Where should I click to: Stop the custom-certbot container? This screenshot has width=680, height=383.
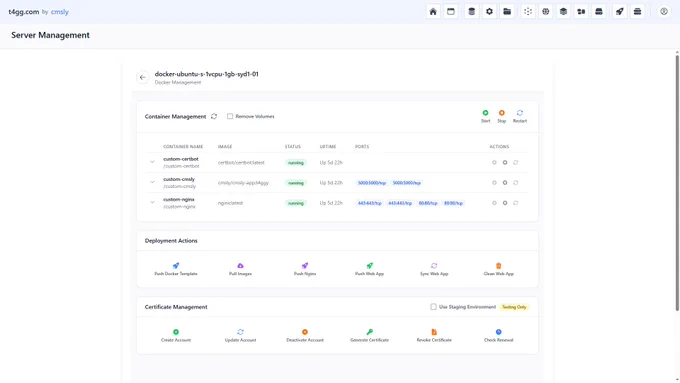point(505,163)
